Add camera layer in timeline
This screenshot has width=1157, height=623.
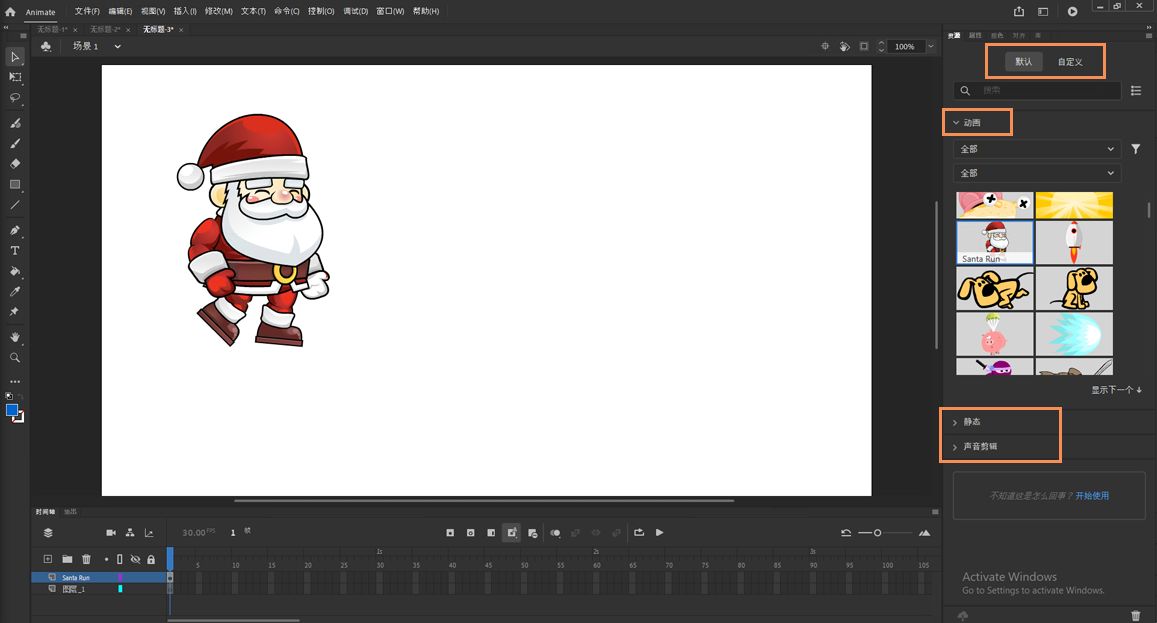(111, 533)
